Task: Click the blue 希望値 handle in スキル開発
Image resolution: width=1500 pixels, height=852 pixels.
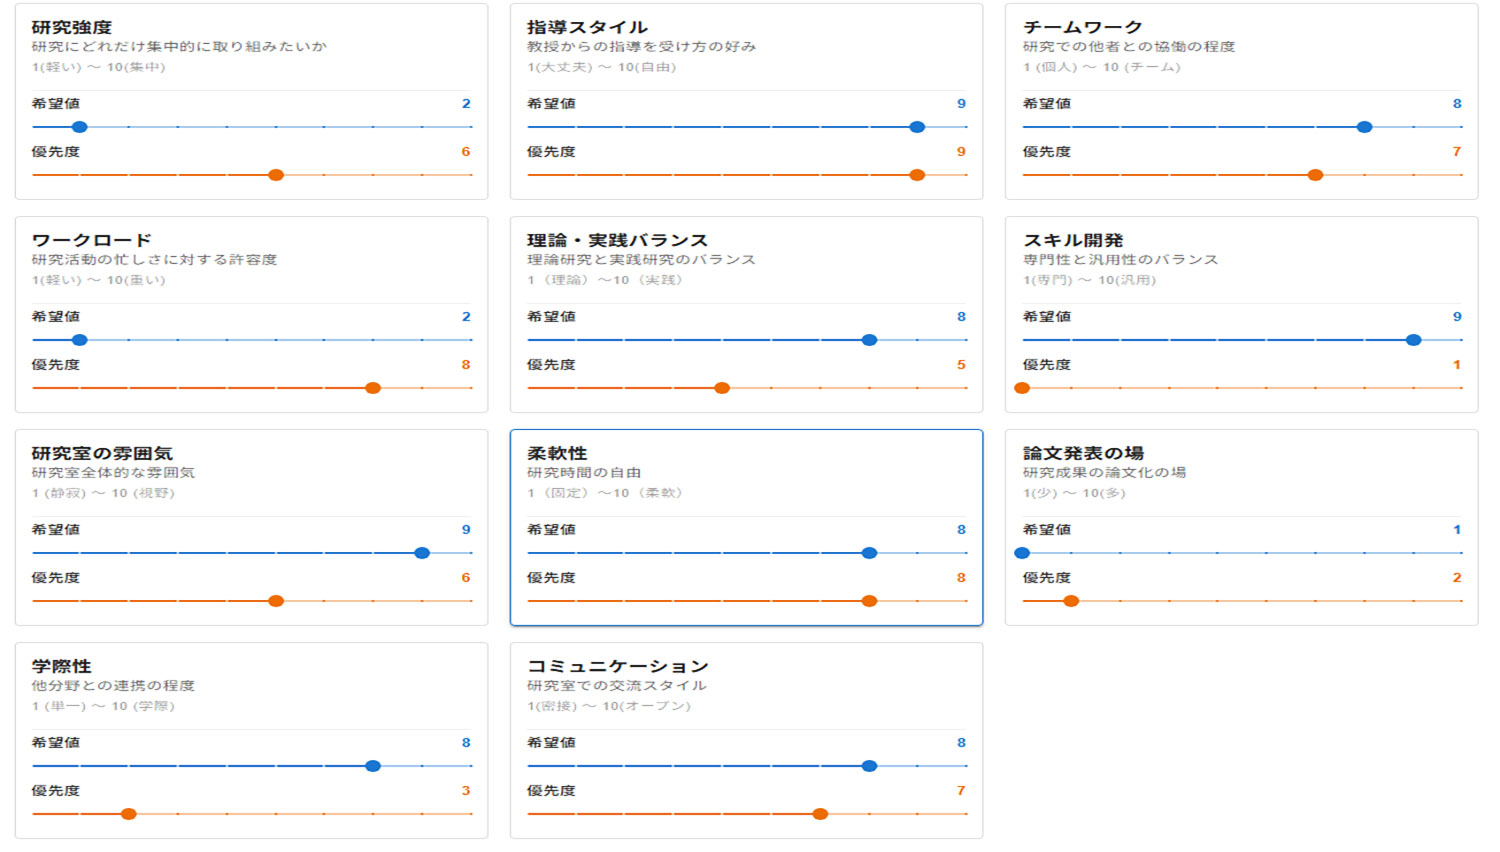Action: click(1413, 340)
